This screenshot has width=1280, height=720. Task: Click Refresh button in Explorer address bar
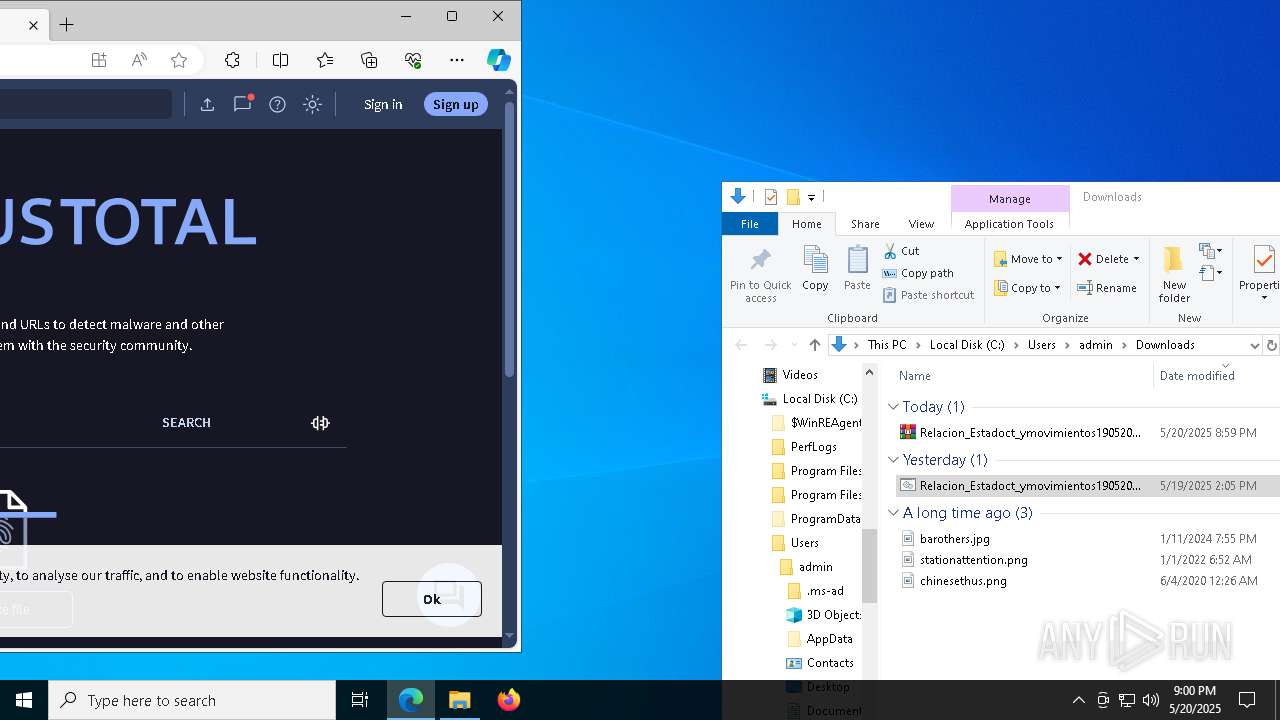[x=1271, y=345]
